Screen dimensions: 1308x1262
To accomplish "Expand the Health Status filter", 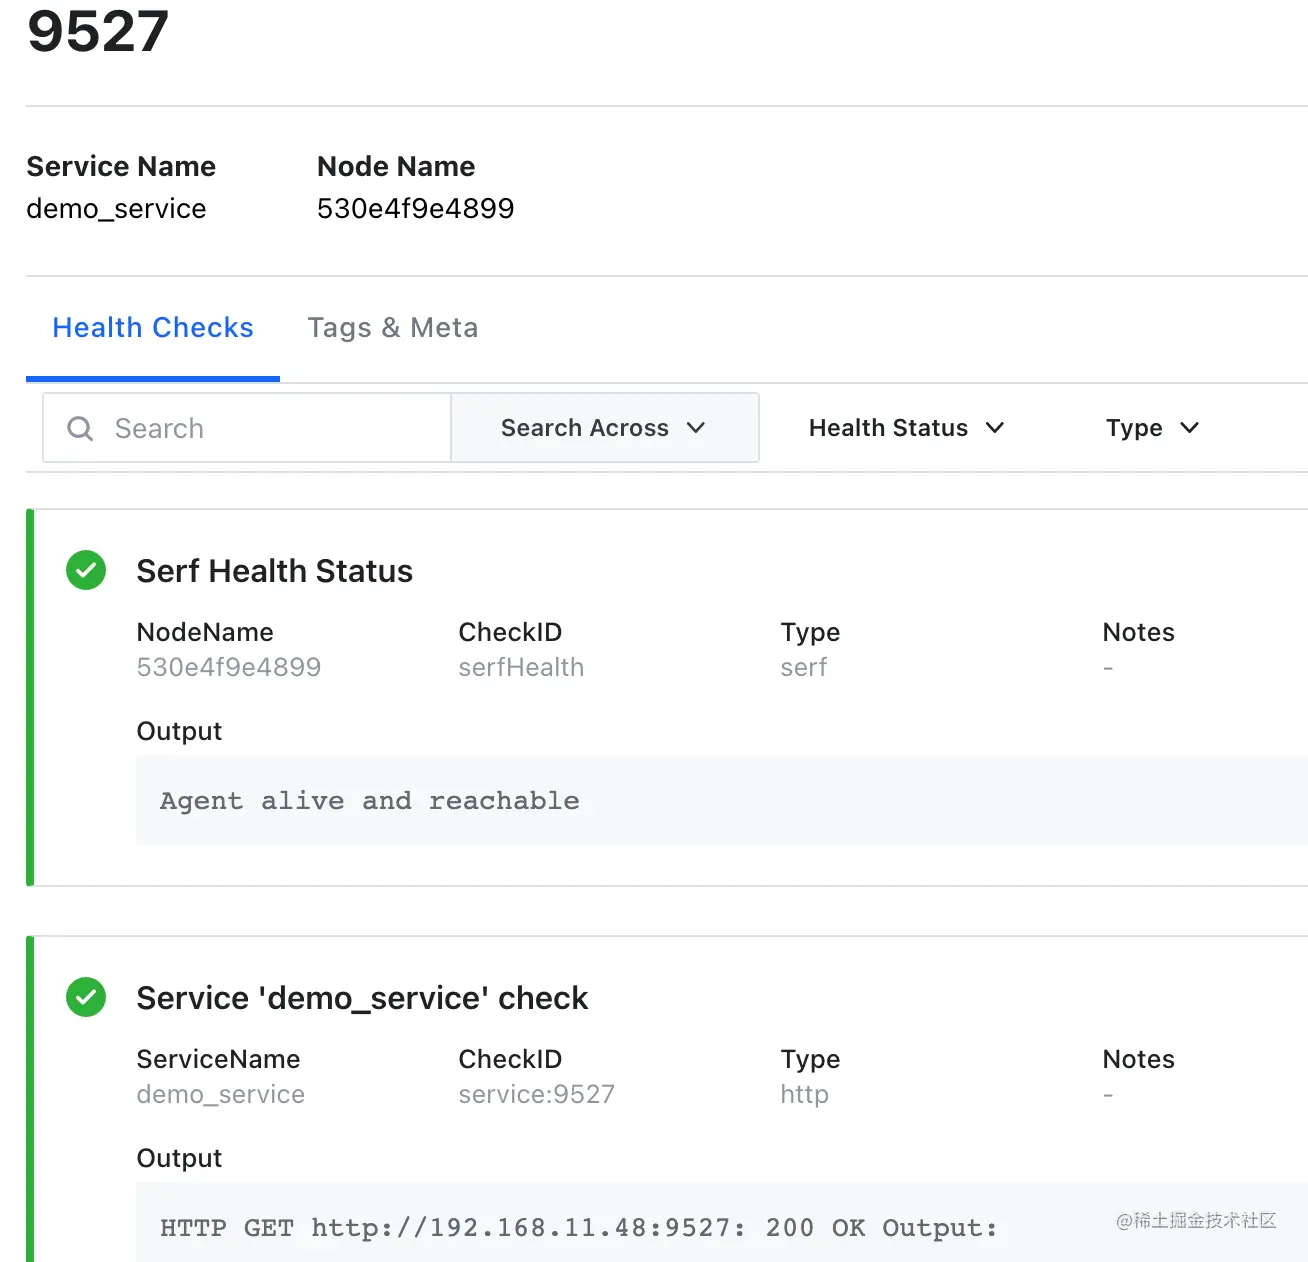I will coord(906,428).
